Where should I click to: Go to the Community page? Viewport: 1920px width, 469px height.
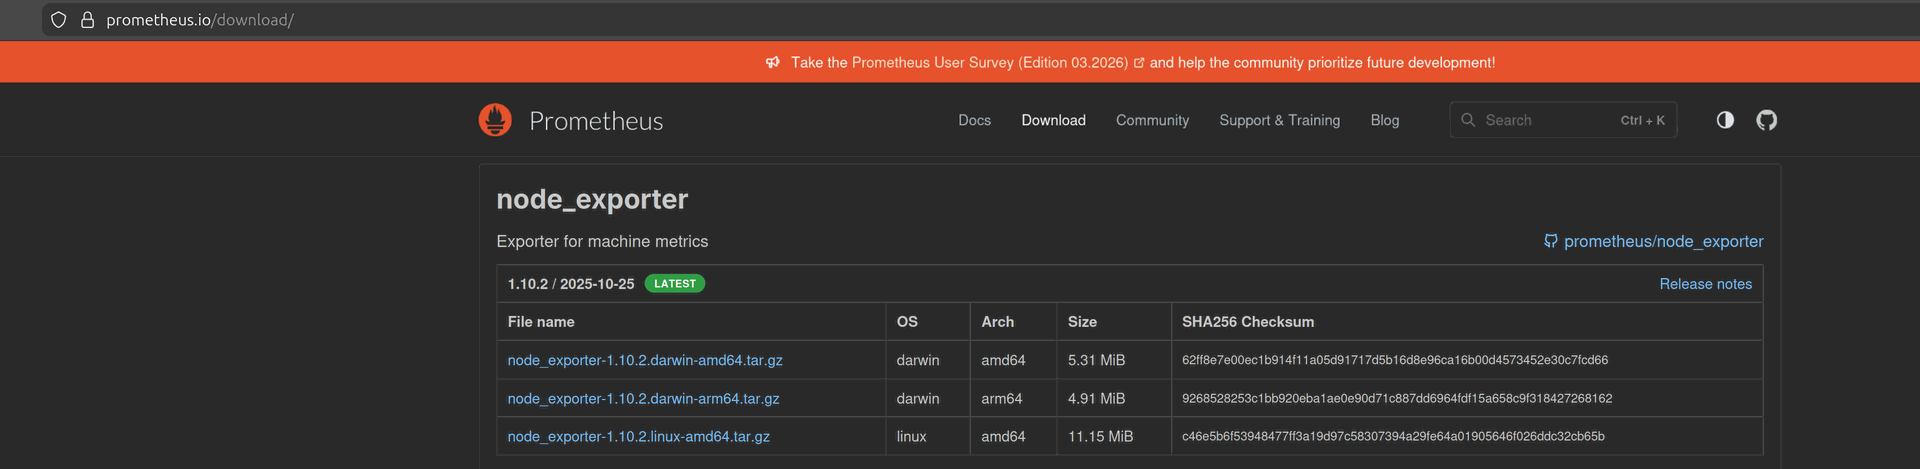[1152, 120]
